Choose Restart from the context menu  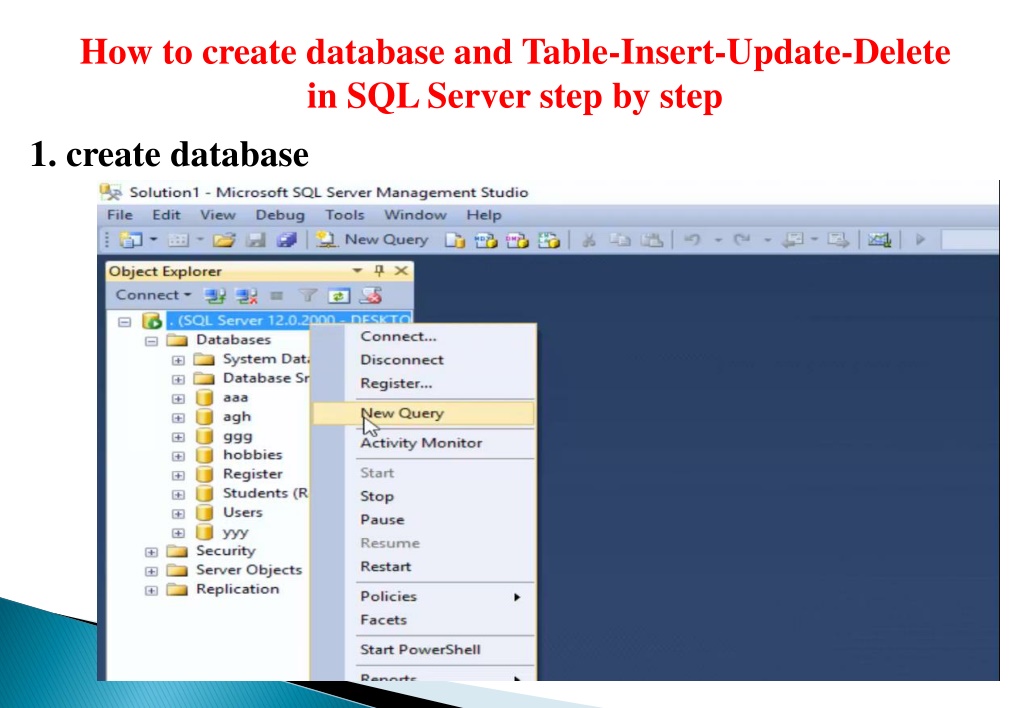click(424, 566)
